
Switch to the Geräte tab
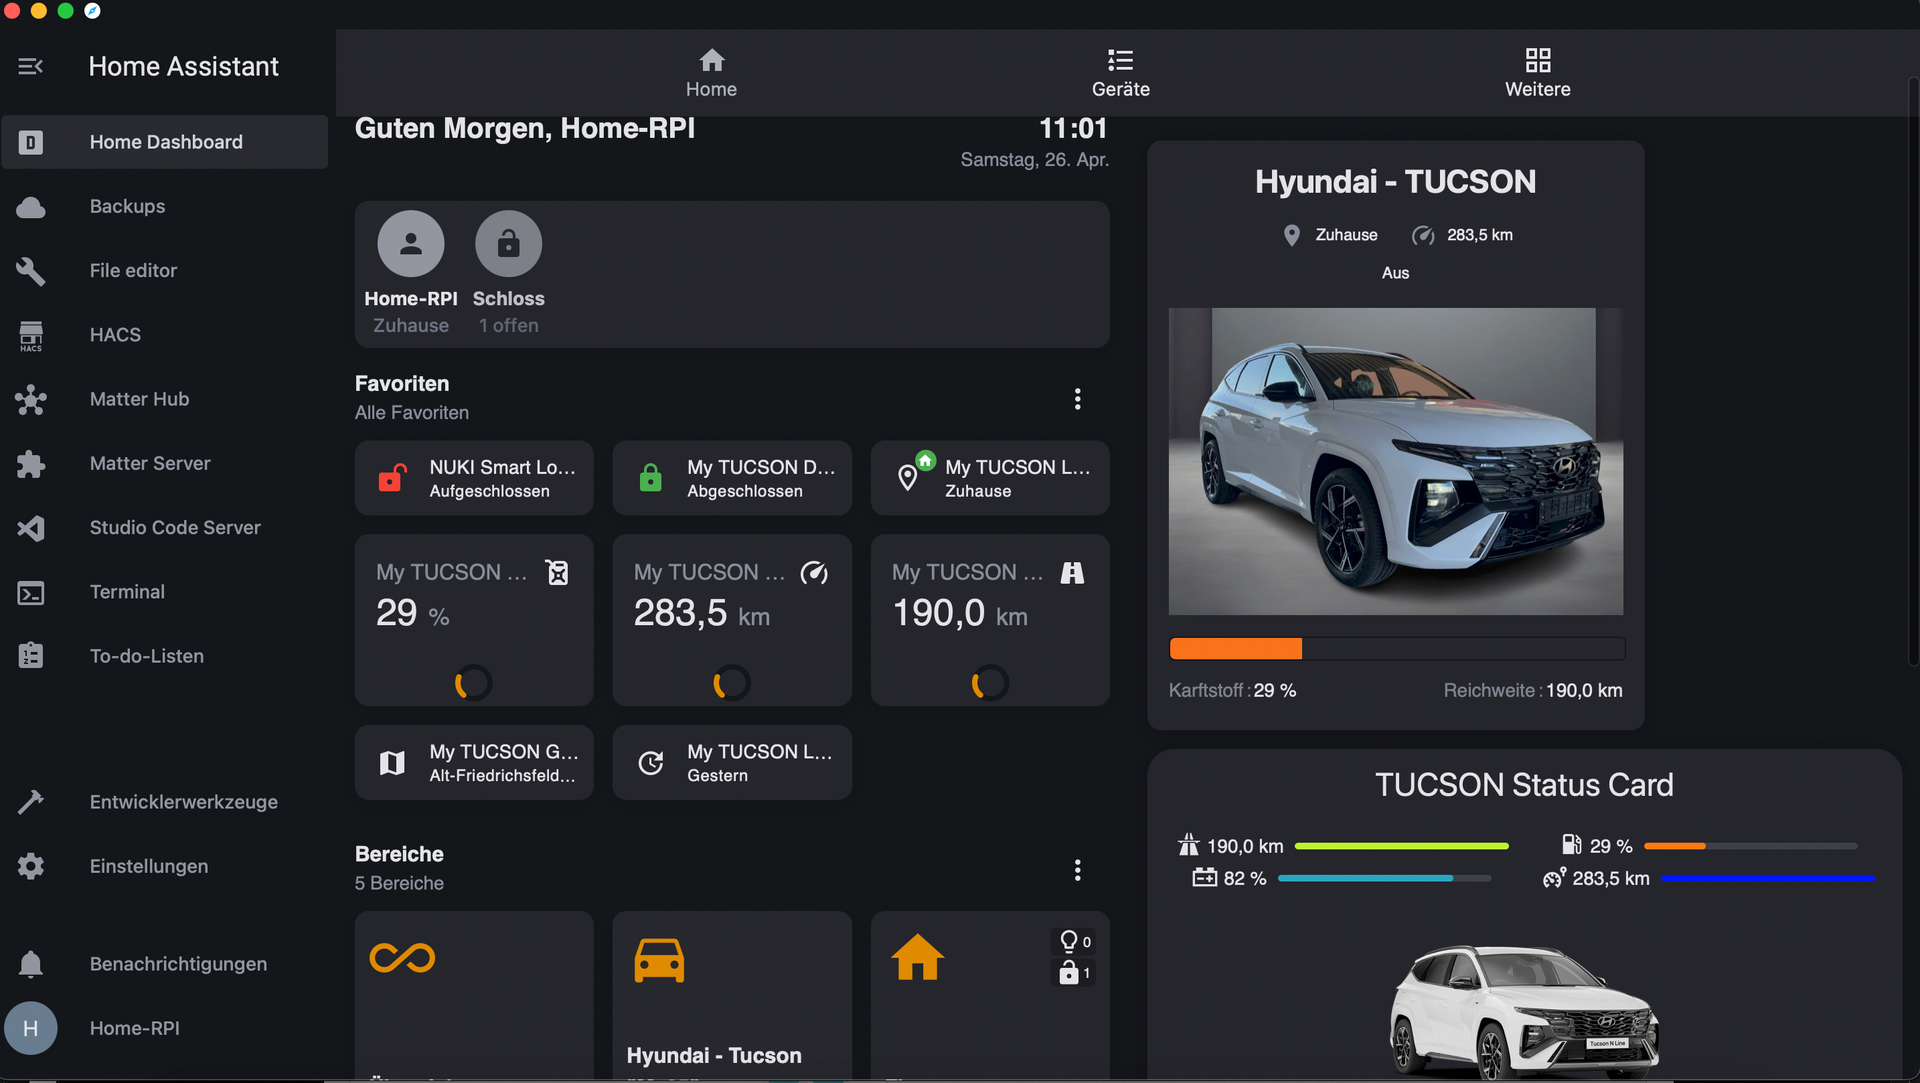coord(1120,73)
